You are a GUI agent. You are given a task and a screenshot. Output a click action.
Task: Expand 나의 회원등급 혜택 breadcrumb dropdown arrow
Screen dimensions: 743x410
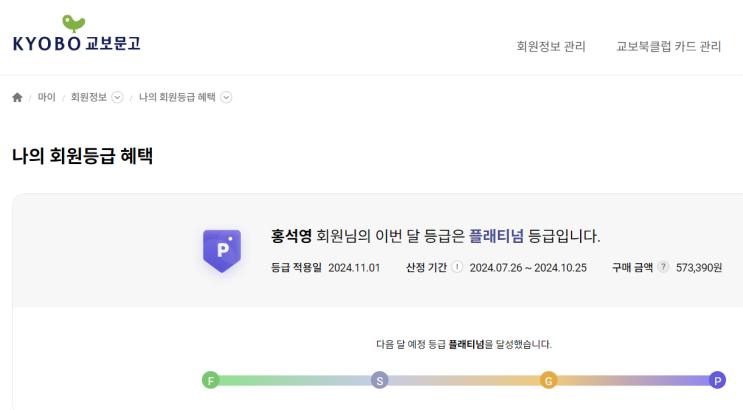pos(226,97)
